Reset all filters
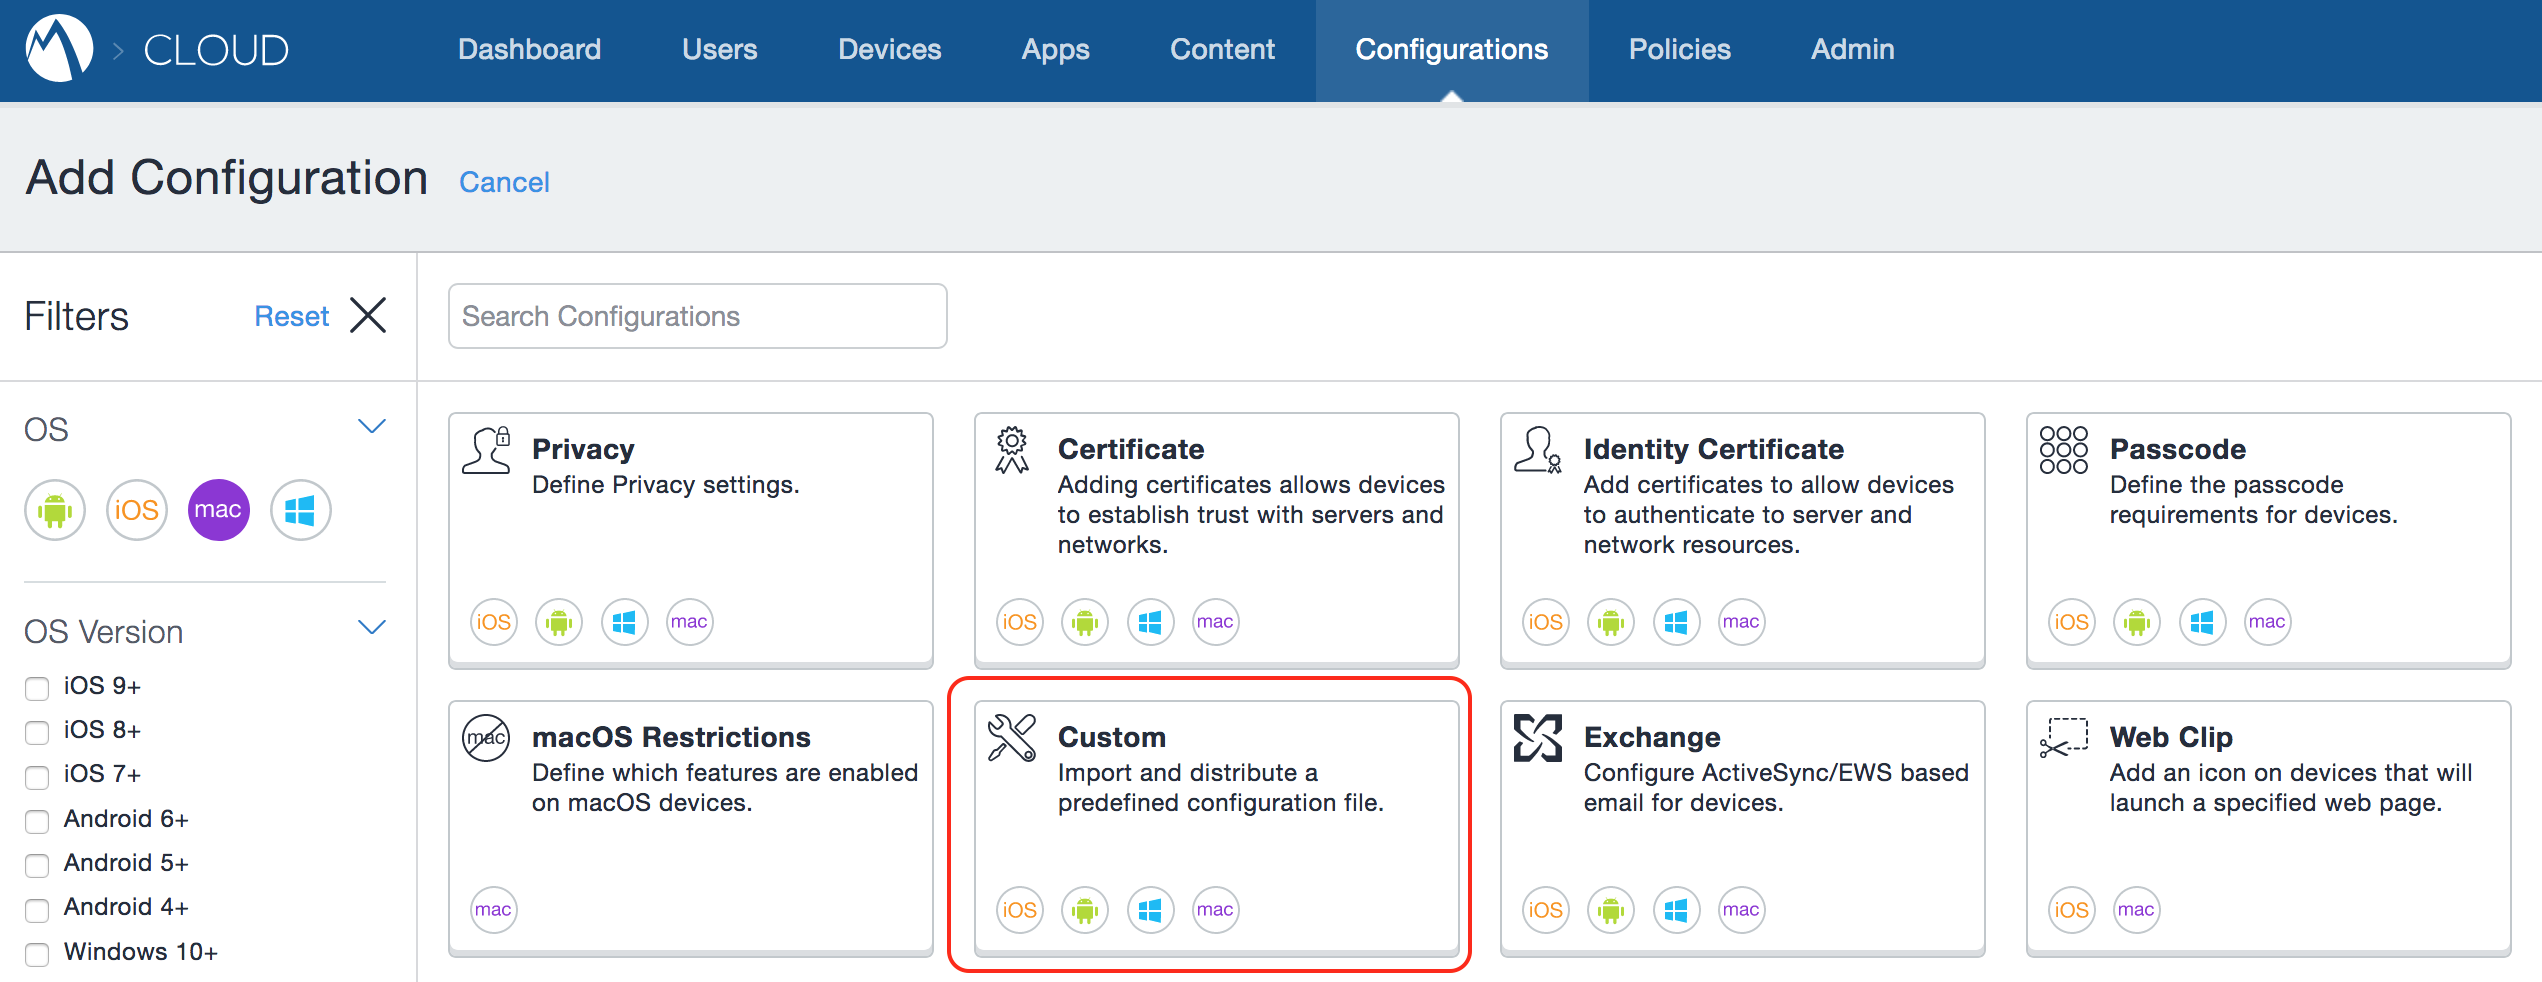The image size is (2542, 982). (x=291, y=316)
